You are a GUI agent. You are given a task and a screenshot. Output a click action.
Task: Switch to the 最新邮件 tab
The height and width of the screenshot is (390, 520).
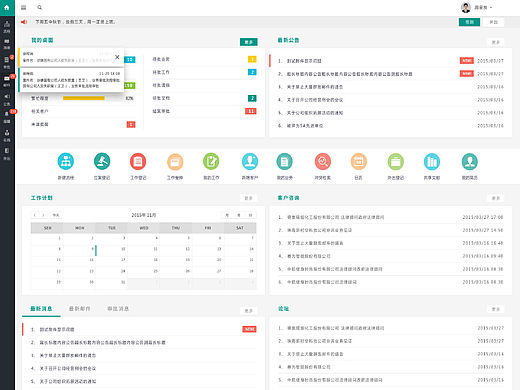(79, 309)
